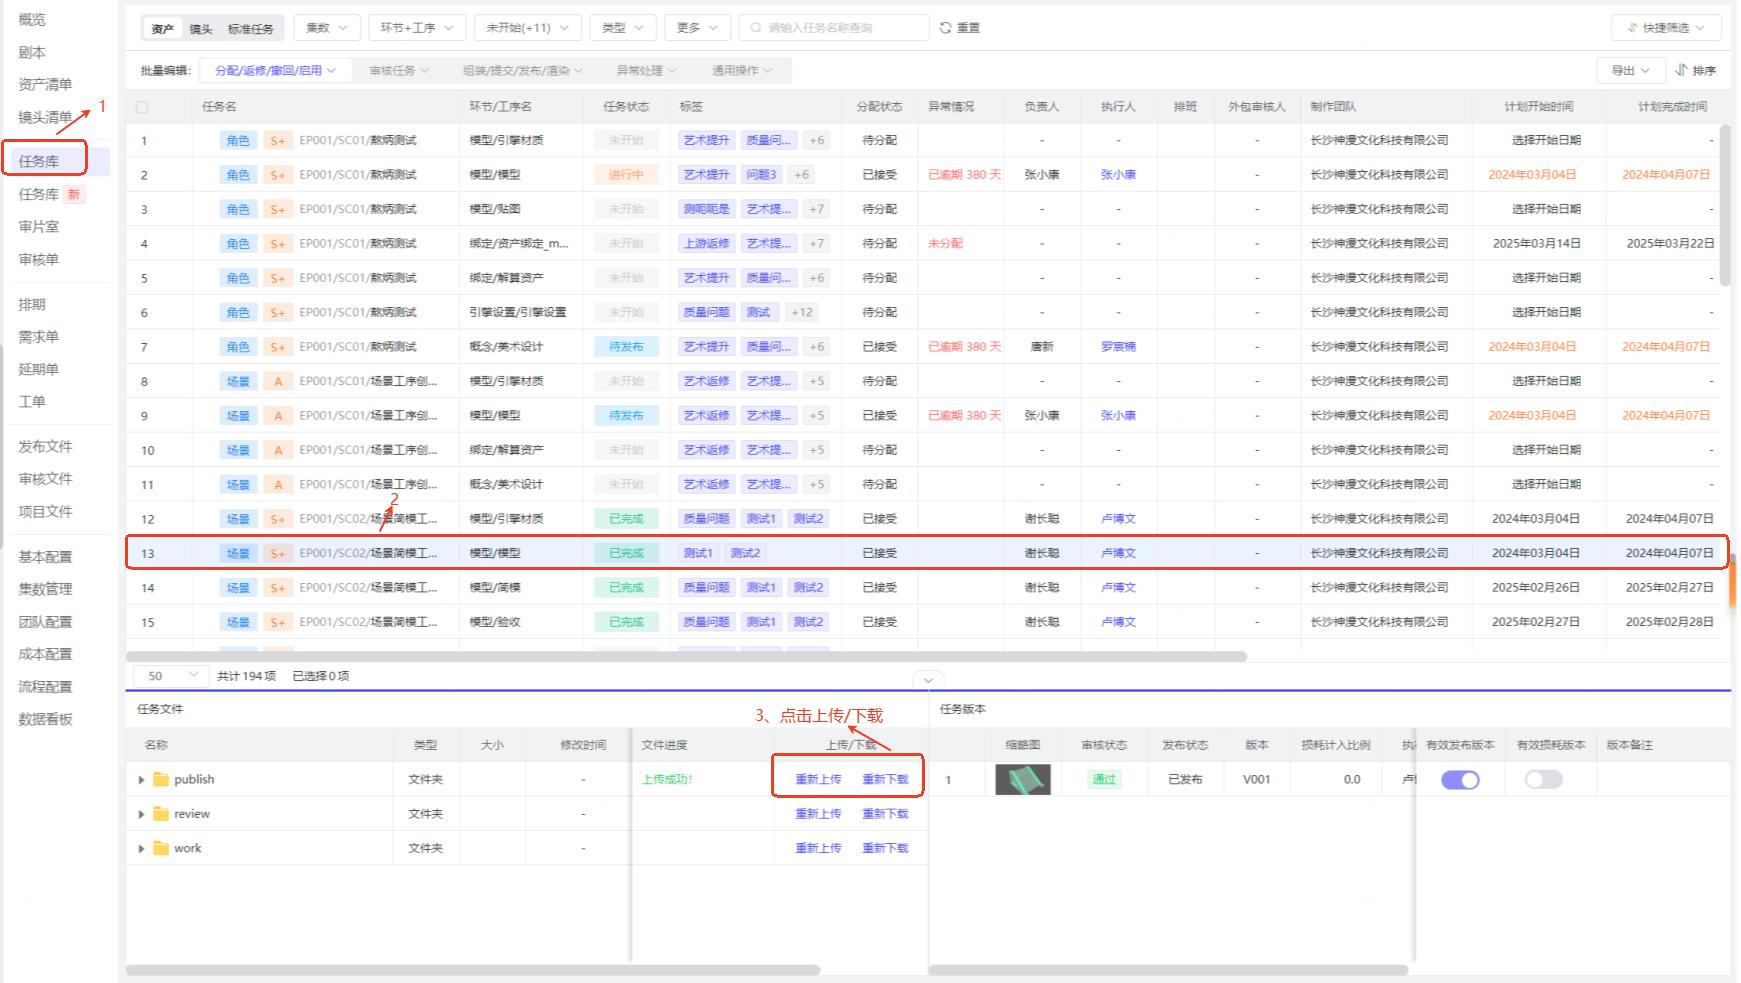Check the select-all checkbox in the table header
The image size is (1741, 983).
point(142,107)
